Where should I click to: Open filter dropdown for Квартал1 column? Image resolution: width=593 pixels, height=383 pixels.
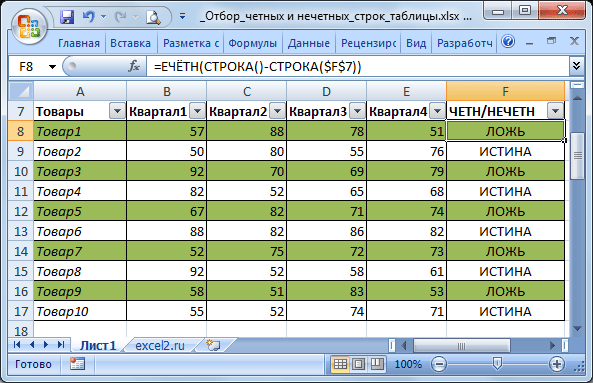pos(197,111)
